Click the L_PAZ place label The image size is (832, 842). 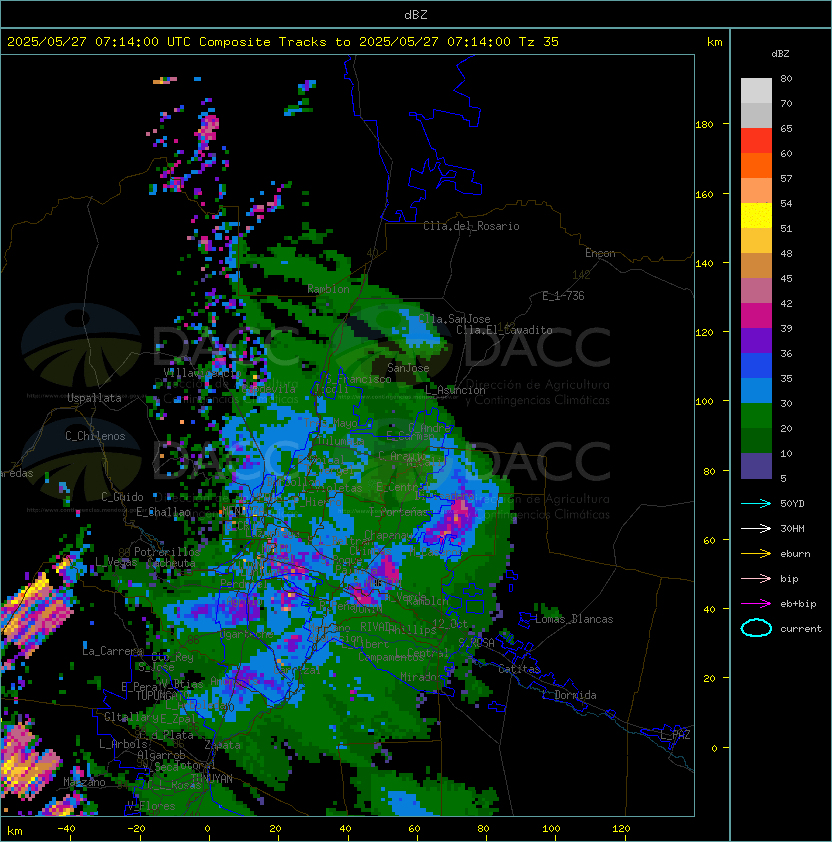point(675,735)
